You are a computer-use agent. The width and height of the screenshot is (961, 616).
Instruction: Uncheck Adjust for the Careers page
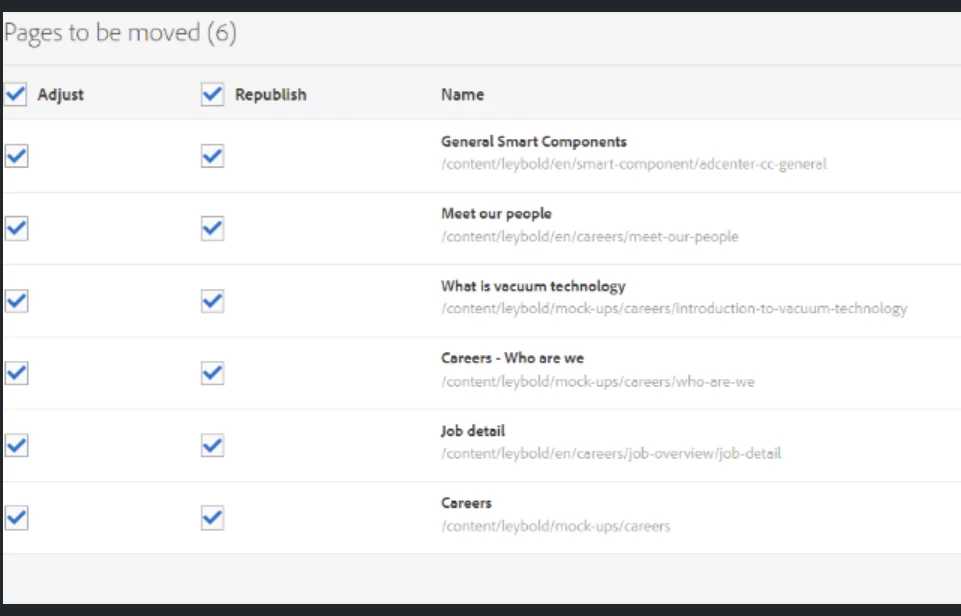[16, 517]
